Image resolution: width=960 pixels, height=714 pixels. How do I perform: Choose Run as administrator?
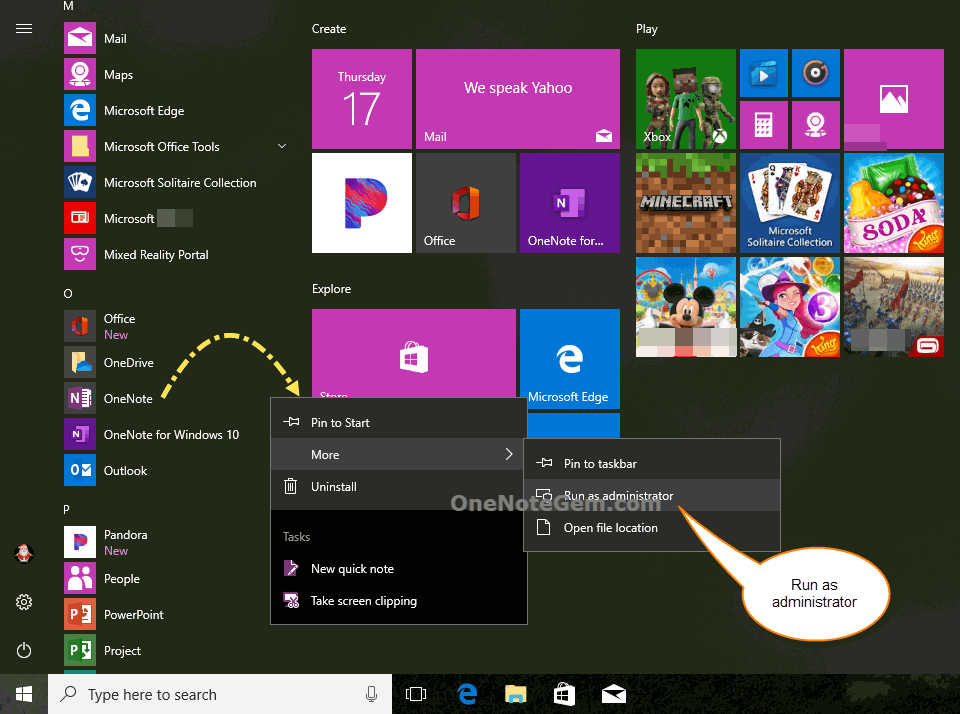point(652,495)
